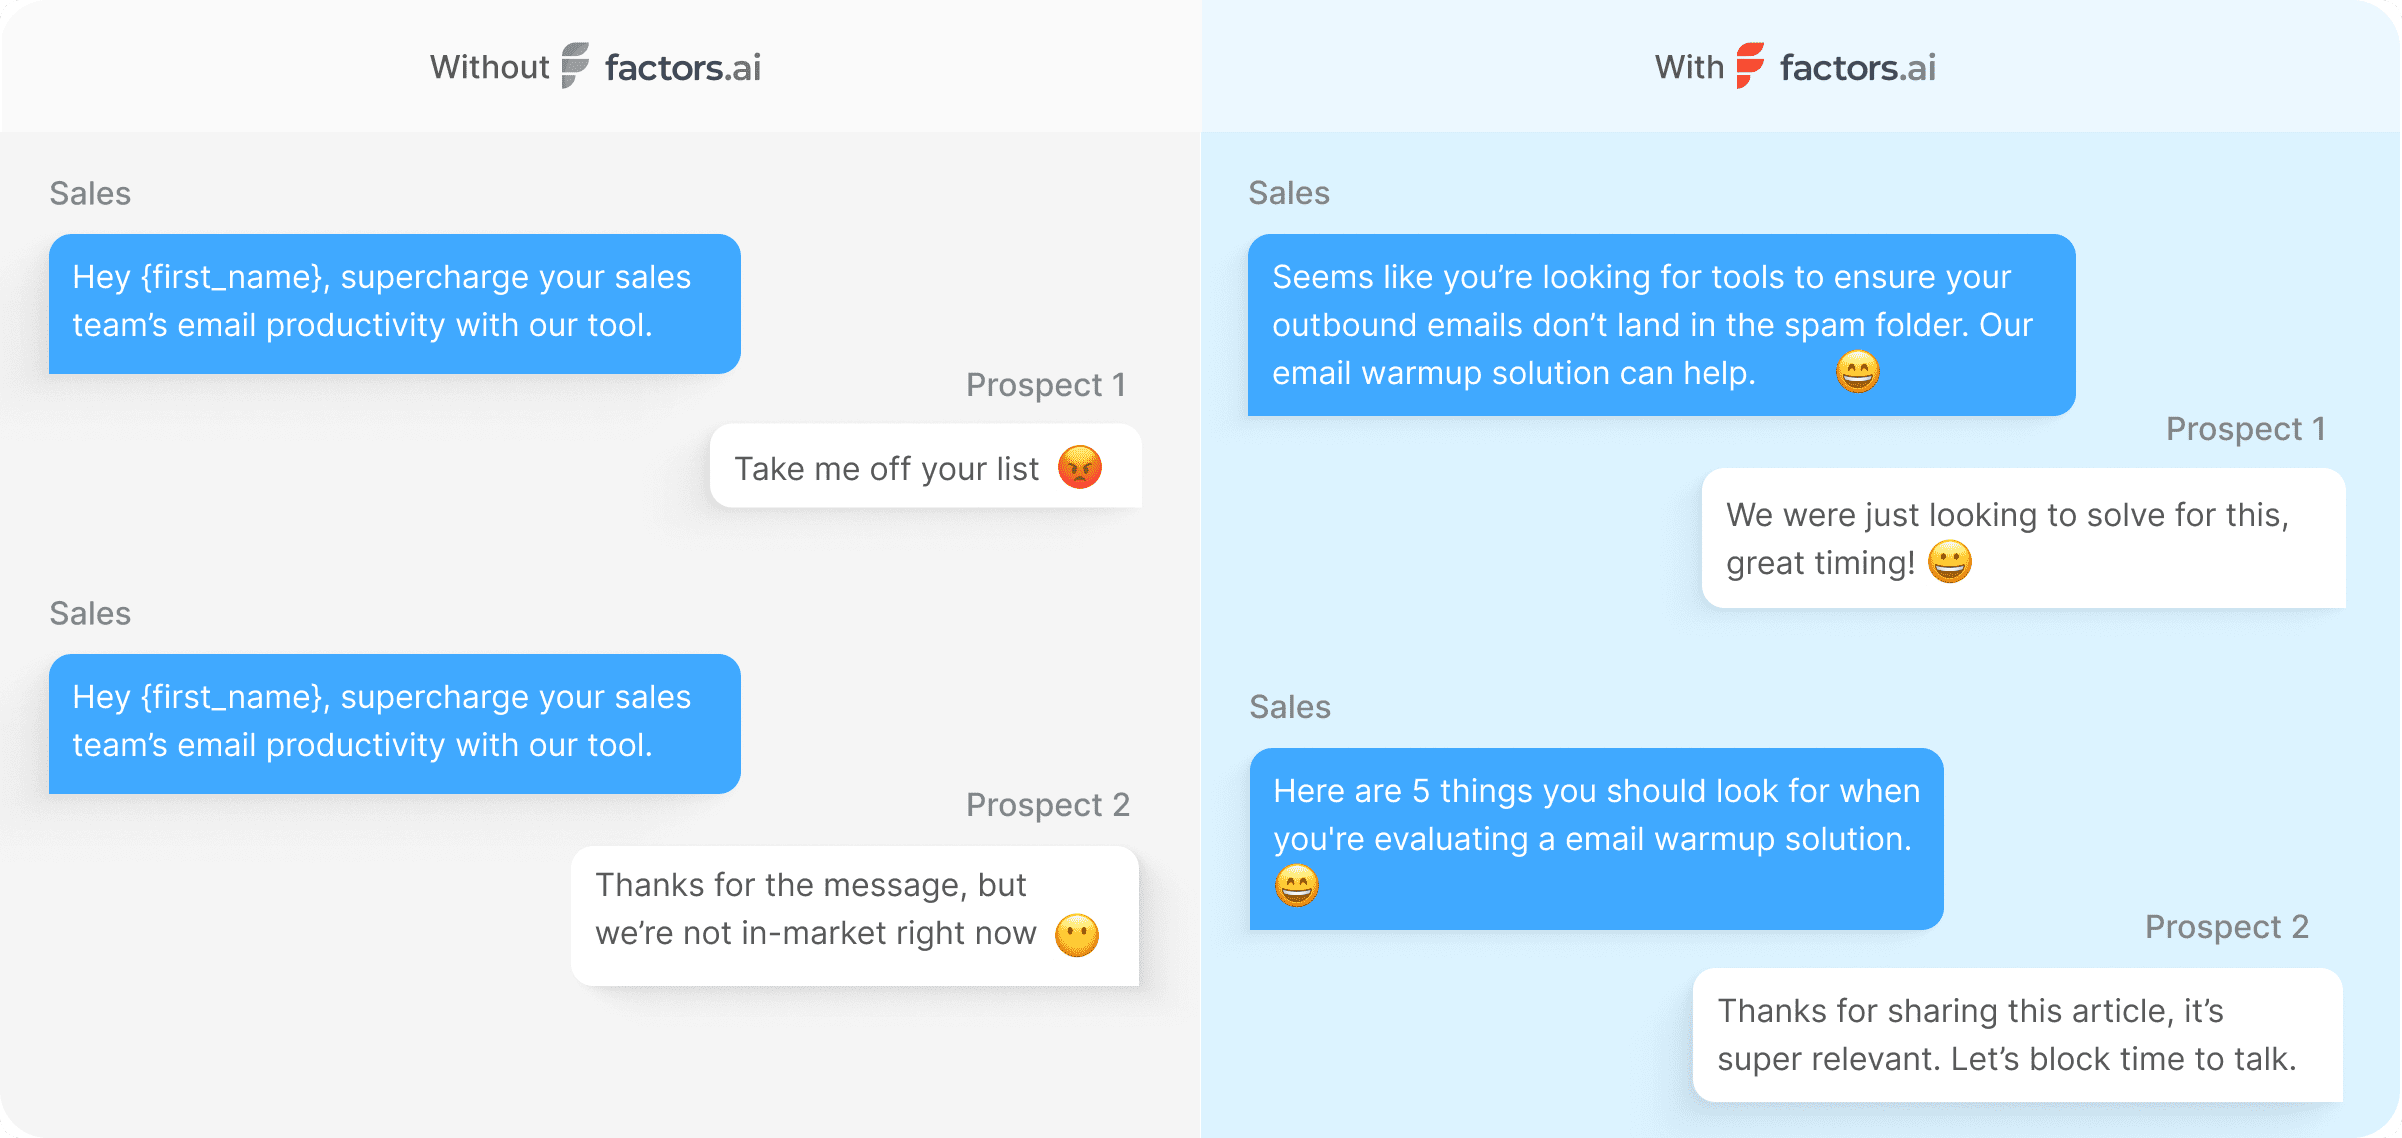
Task: Click grinning emoji below '5 things' message
Action: pyautogui.click(x=1297, y=885)
